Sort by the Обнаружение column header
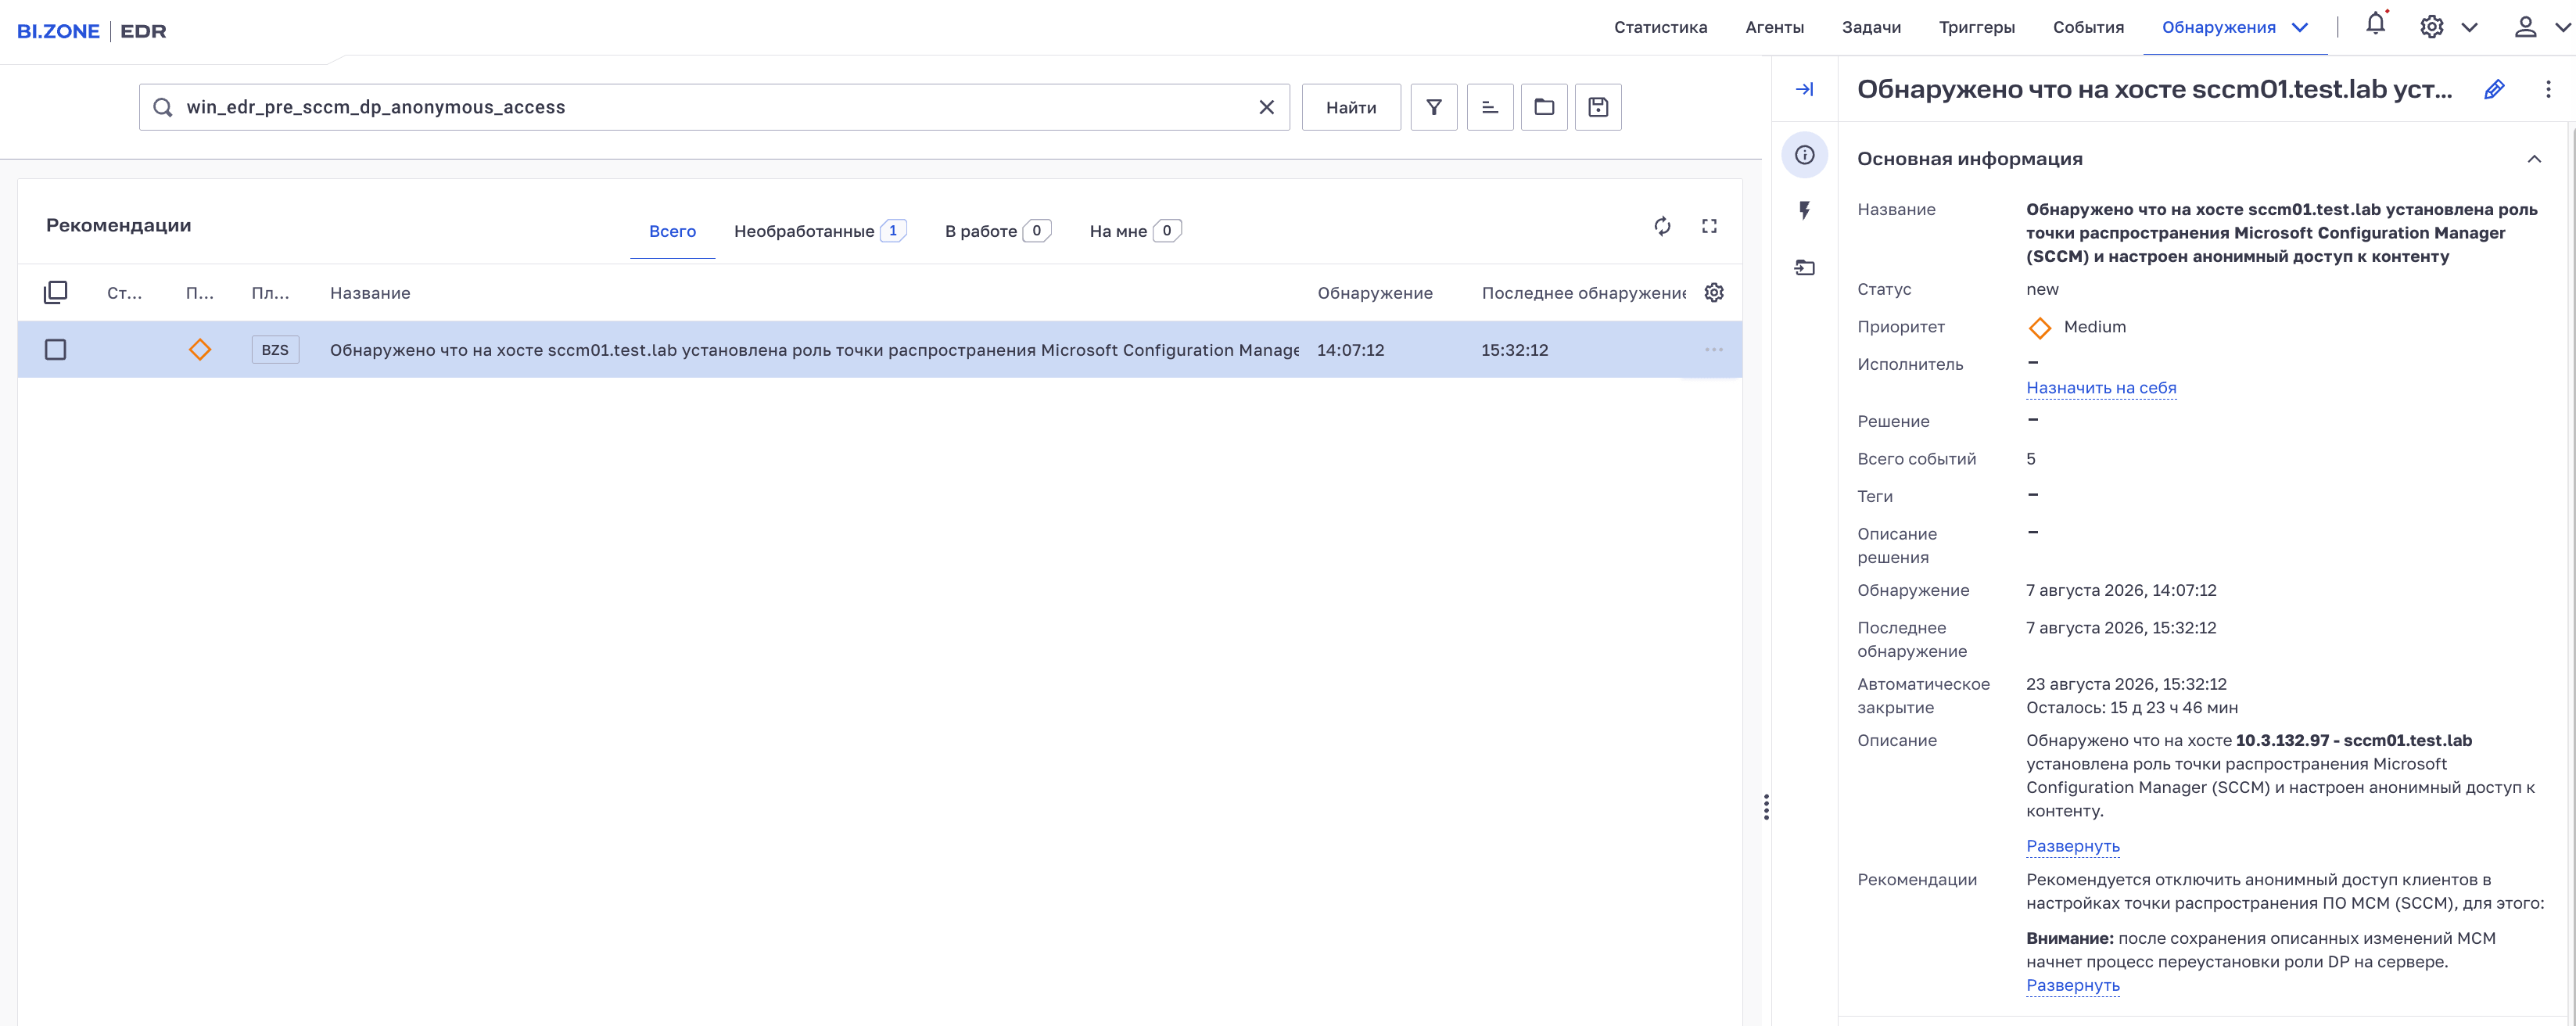 1375,293
